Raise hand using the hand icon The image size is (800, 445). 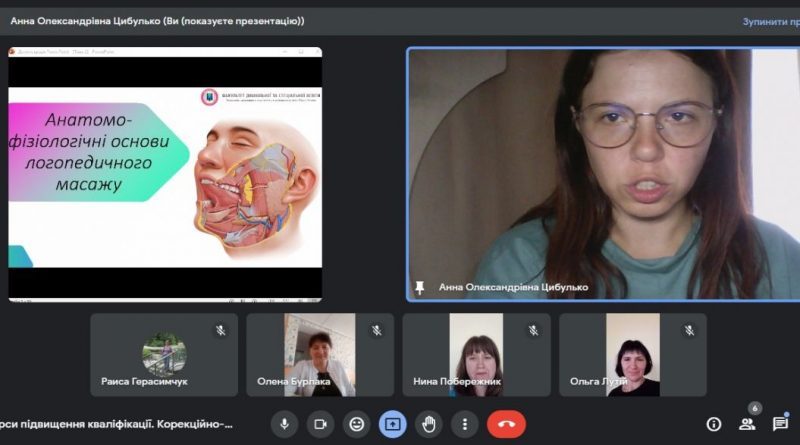(x=429, y=424)
